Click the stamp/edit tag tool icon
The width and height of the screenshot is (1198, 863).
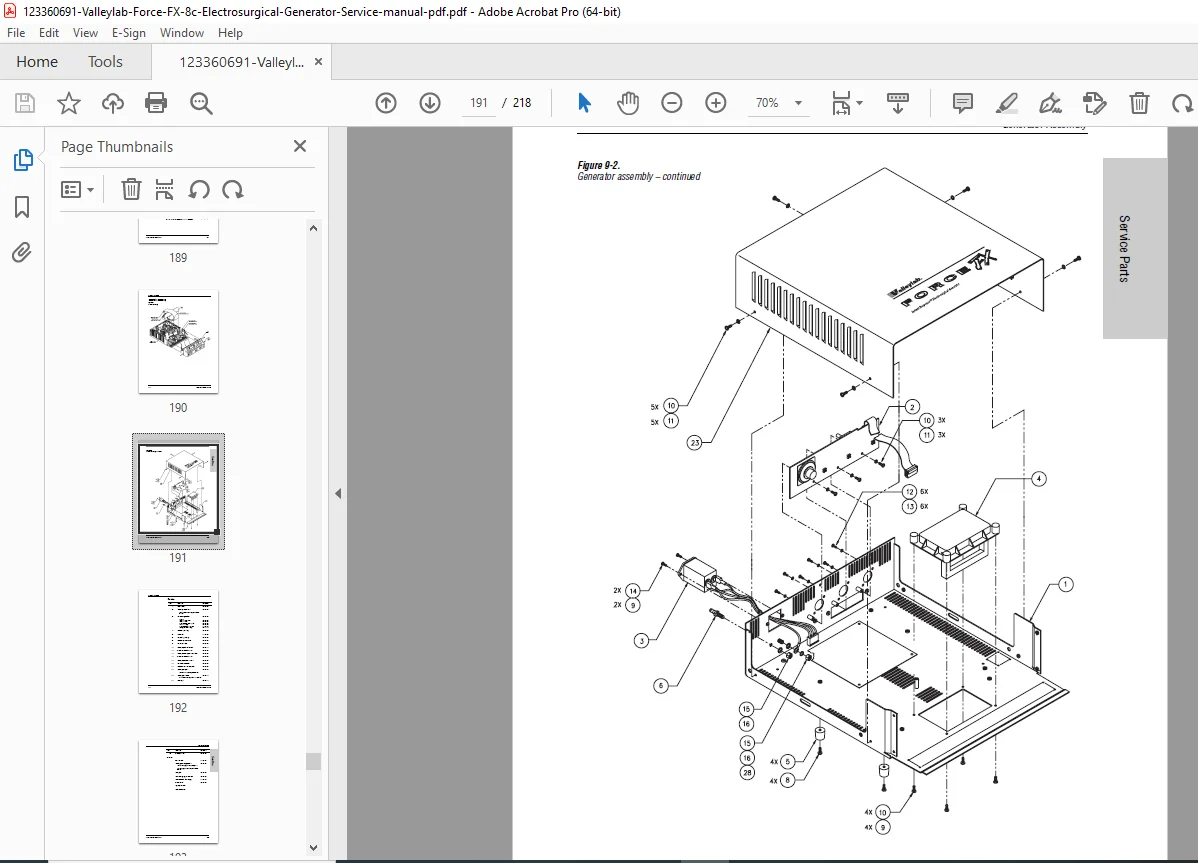[1094, 103]
